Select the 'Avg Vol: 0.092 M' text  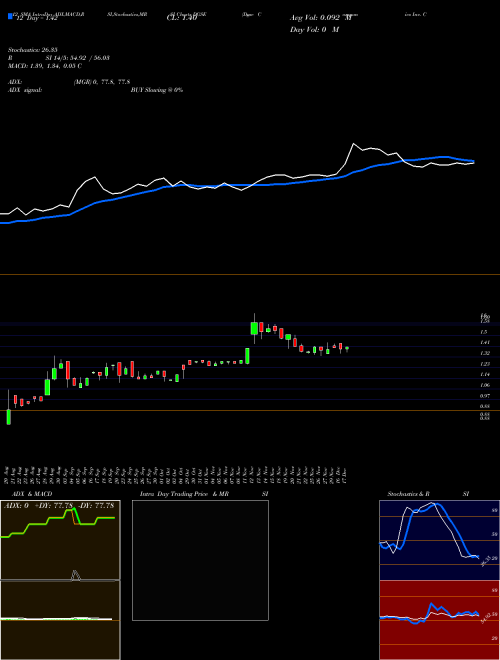pyautogui.click(x=321, y=18)
